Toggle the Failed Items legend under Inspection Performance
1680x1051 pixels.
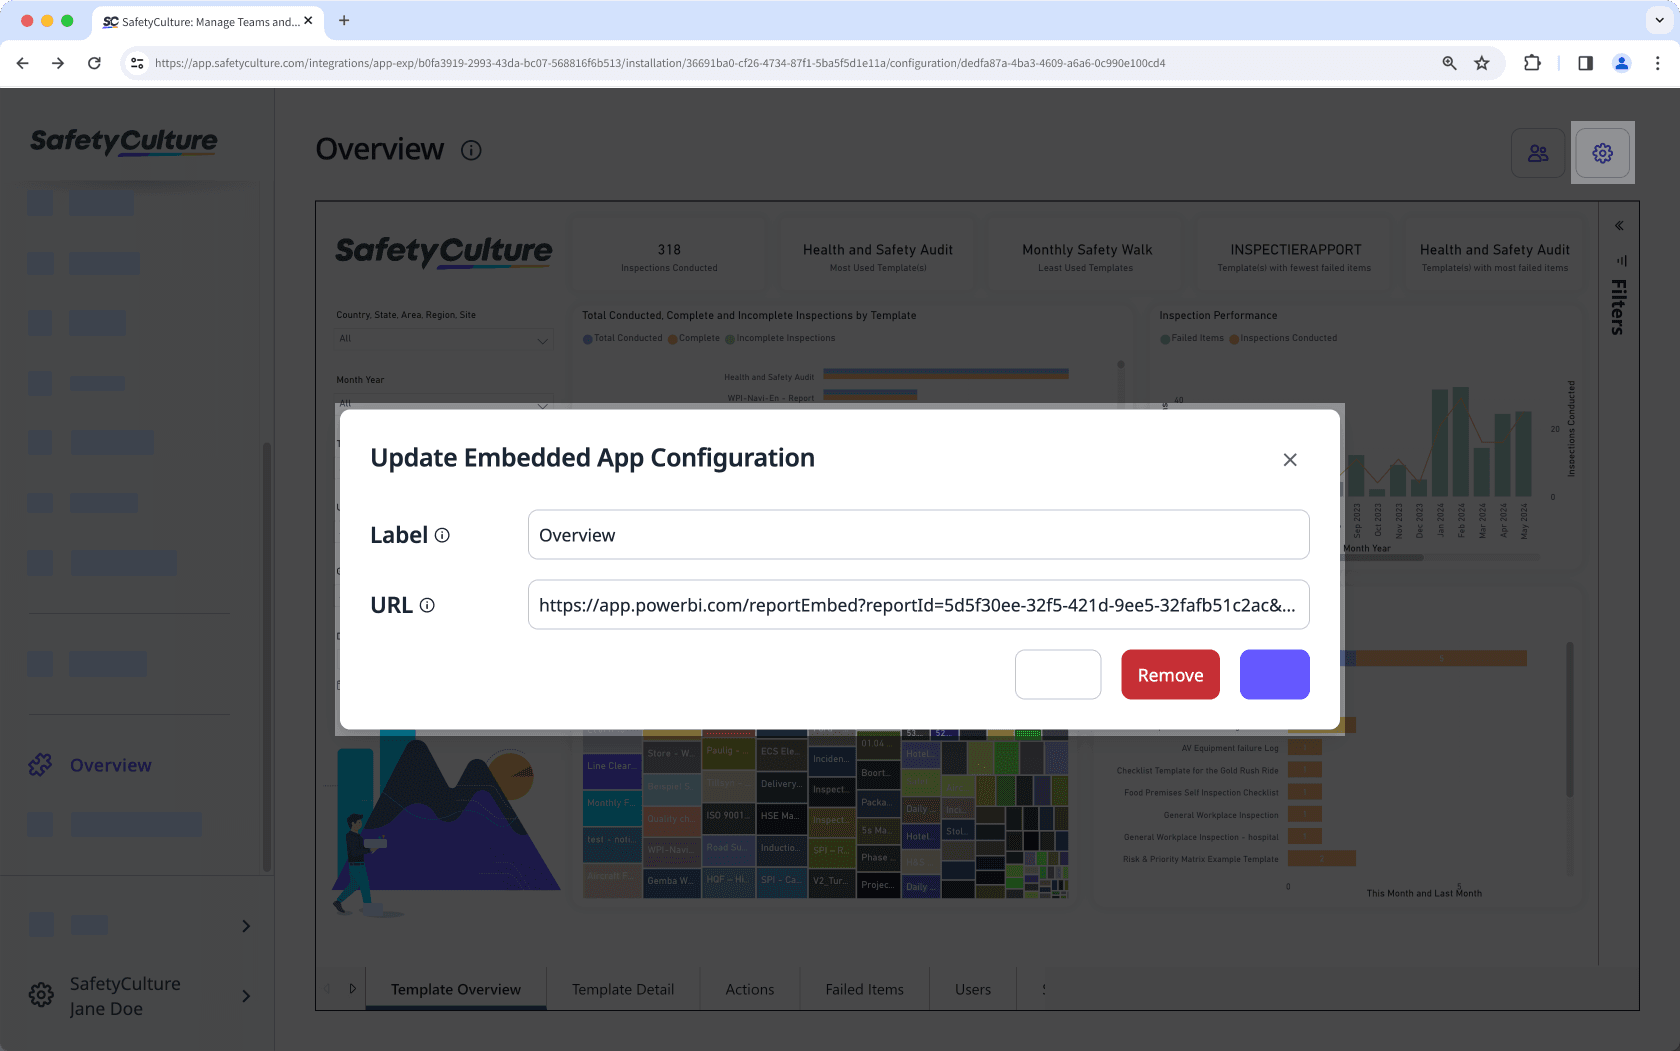(x=1190, y=338)
